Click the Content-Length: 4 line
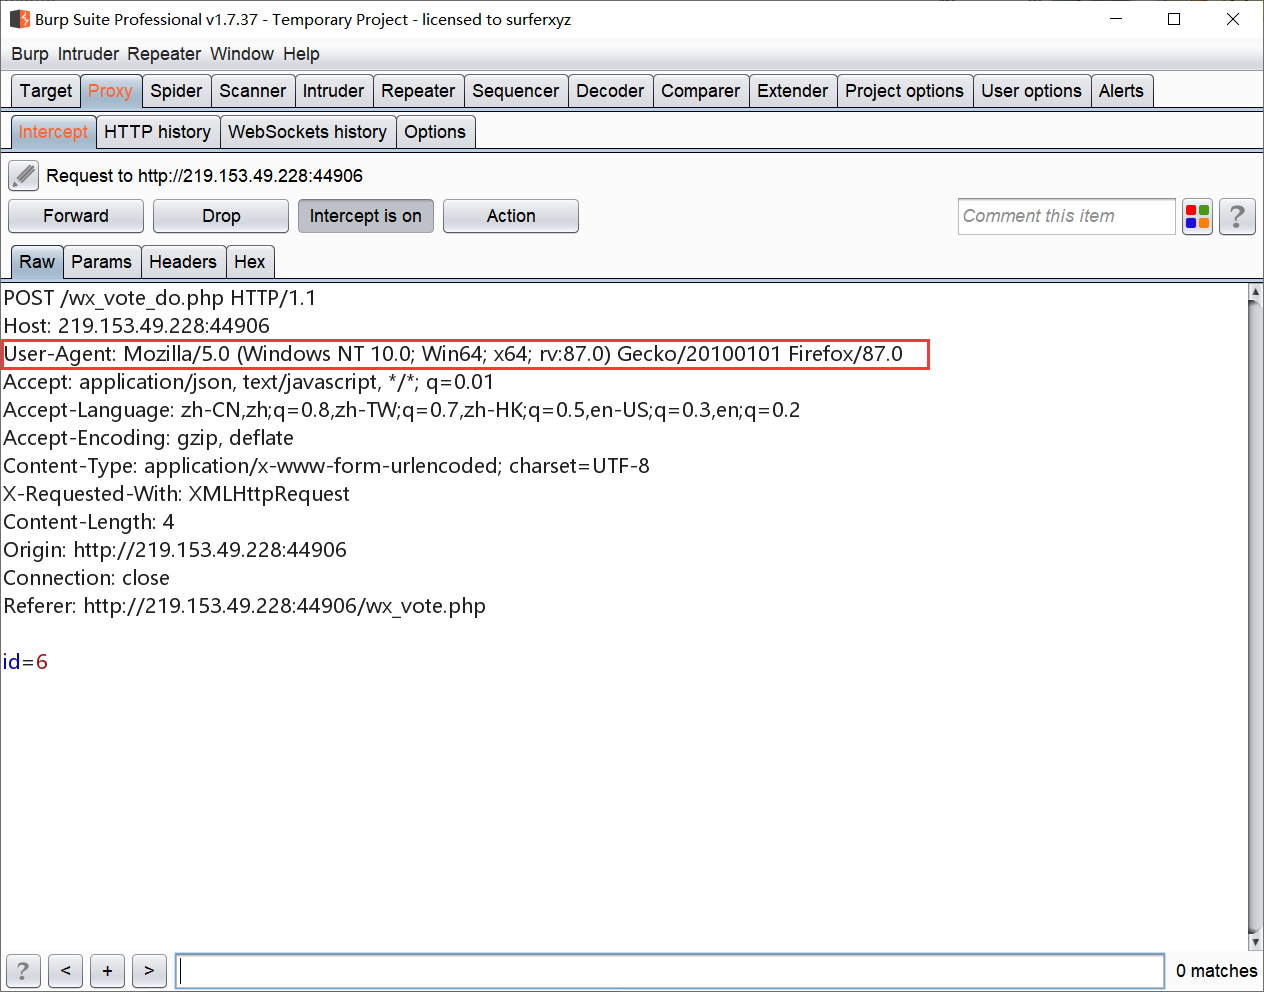The height and width of the screenshot is (992, 1264). point(89,522)
